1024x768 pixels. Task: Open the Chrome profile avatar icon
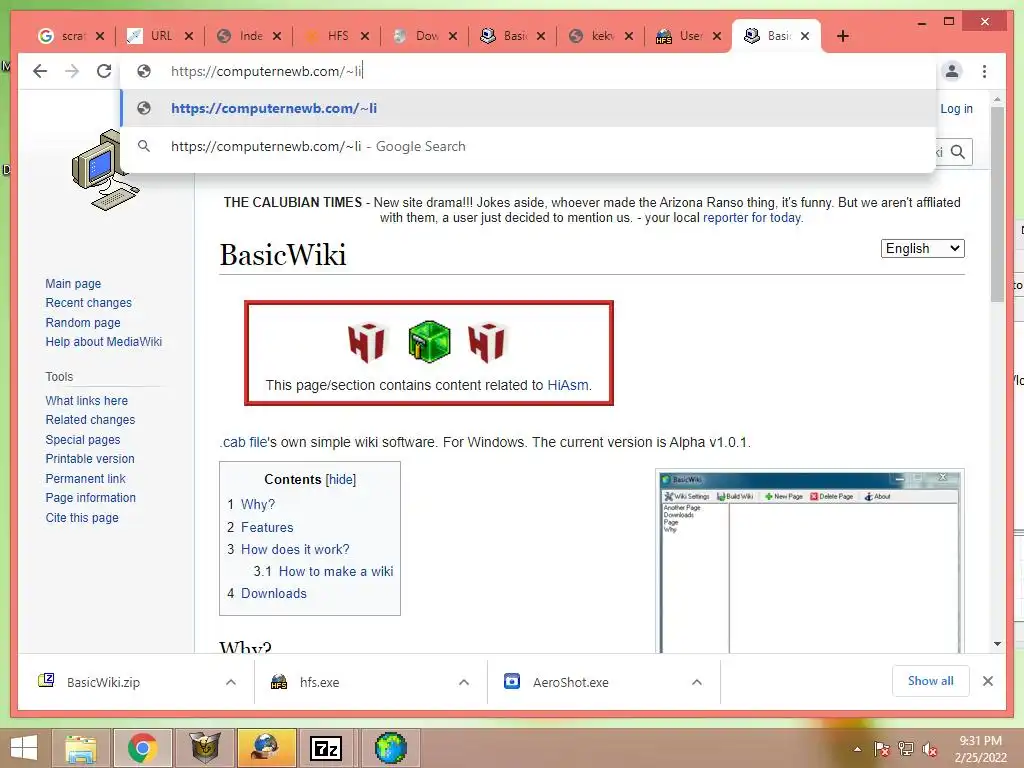pyautogui.click(x=952, y=71)
